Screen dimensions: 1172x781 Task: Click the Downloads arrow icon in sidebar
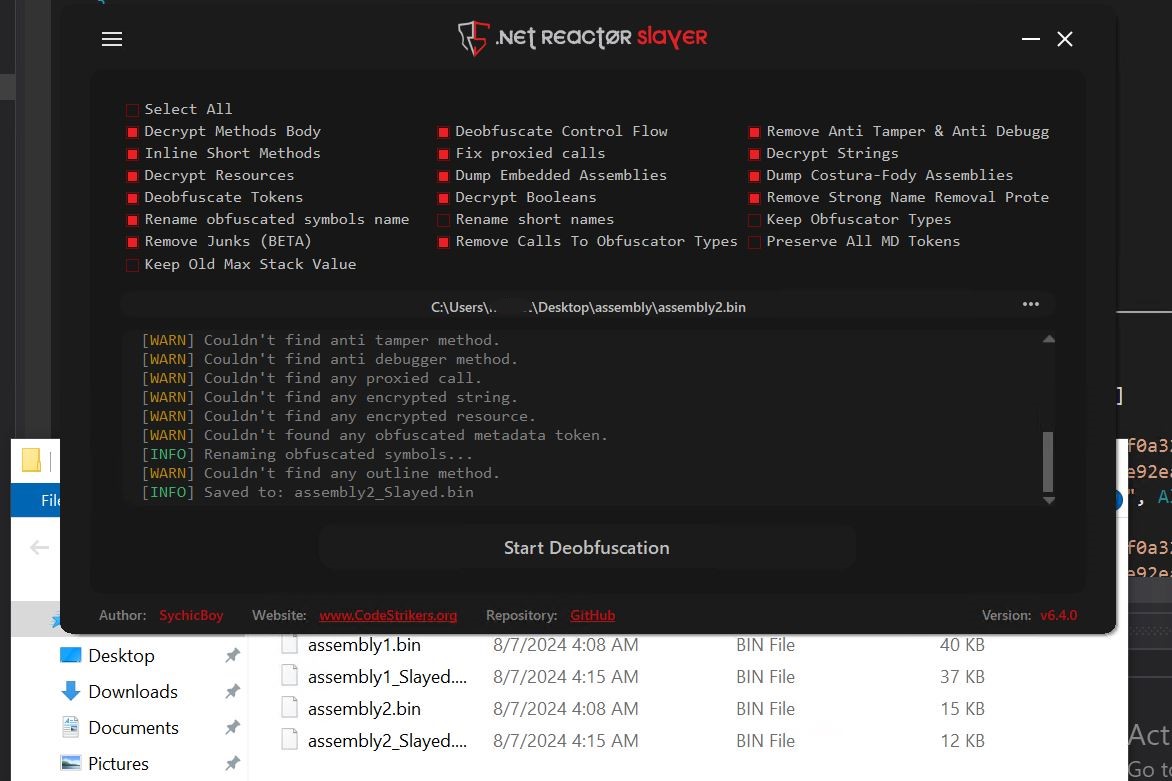70,692
